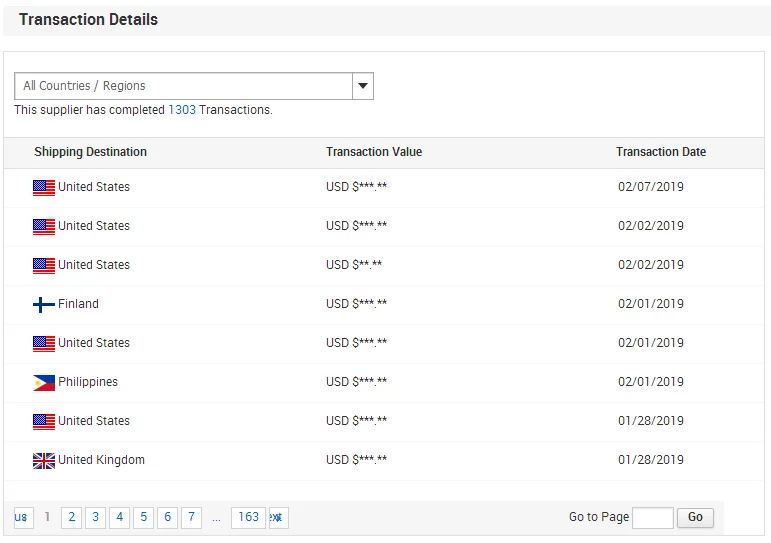The width and height of the screenshot is (771, 543).
Task: Click the Transaction Value column header
Action: pyautogui.click(x=374, y=152)
